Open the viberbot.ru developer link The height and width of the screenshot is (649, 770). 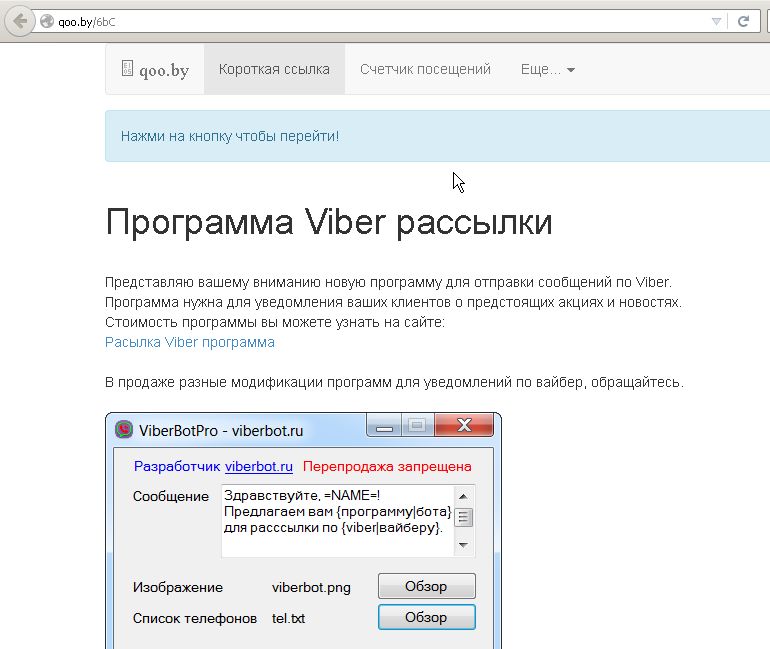[258, 466]
